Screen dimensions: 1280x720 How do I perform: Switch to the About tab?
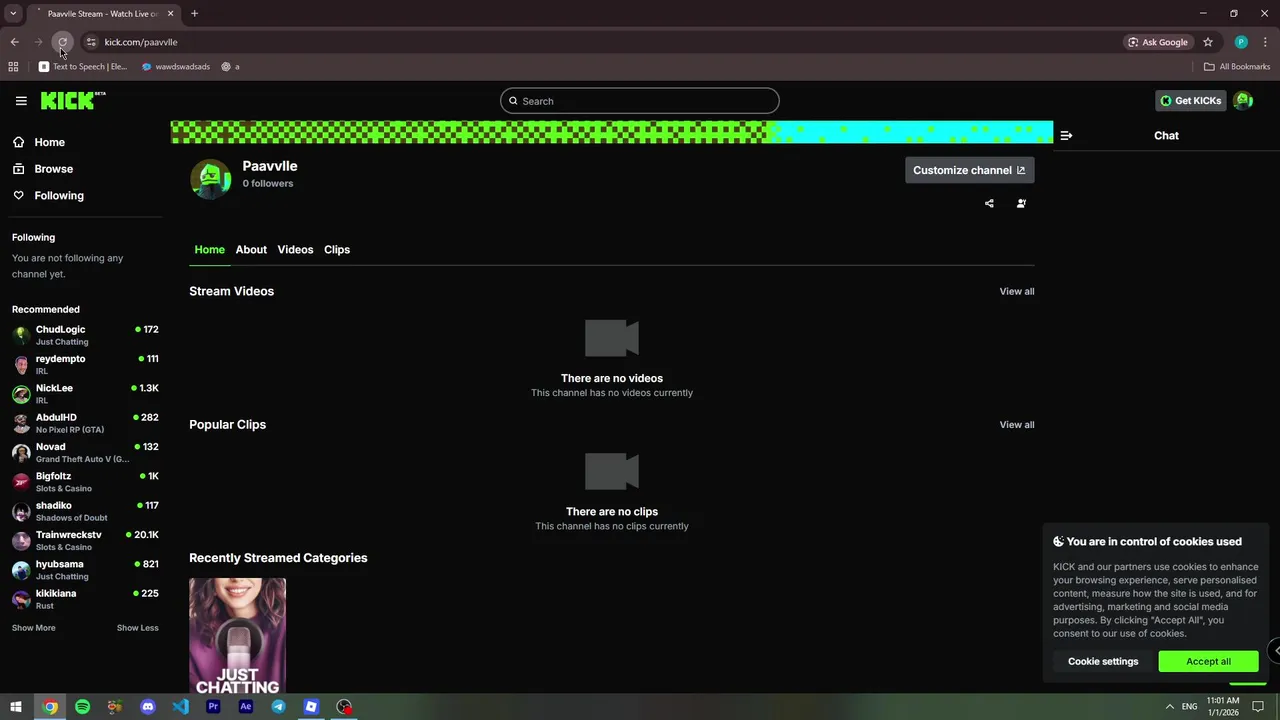point(251,250)
